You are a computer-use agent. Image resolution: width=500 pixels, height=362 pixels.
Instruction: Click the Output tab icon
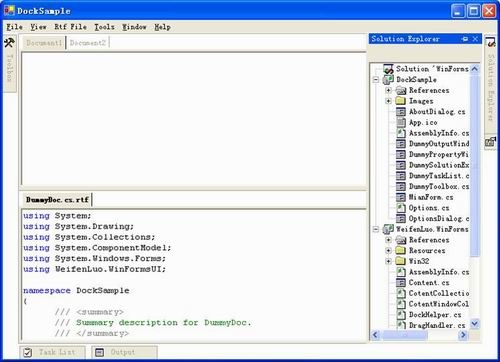point(99,352)
